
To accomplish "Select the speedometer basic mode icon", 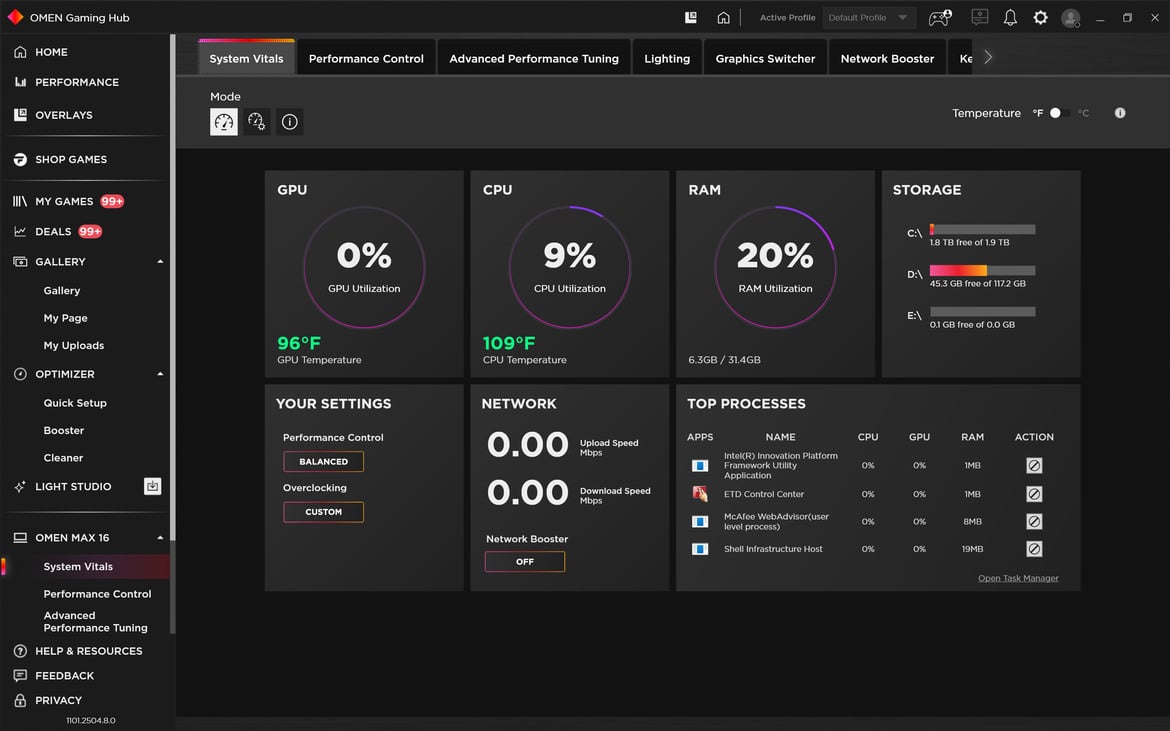I will (224, 122).
